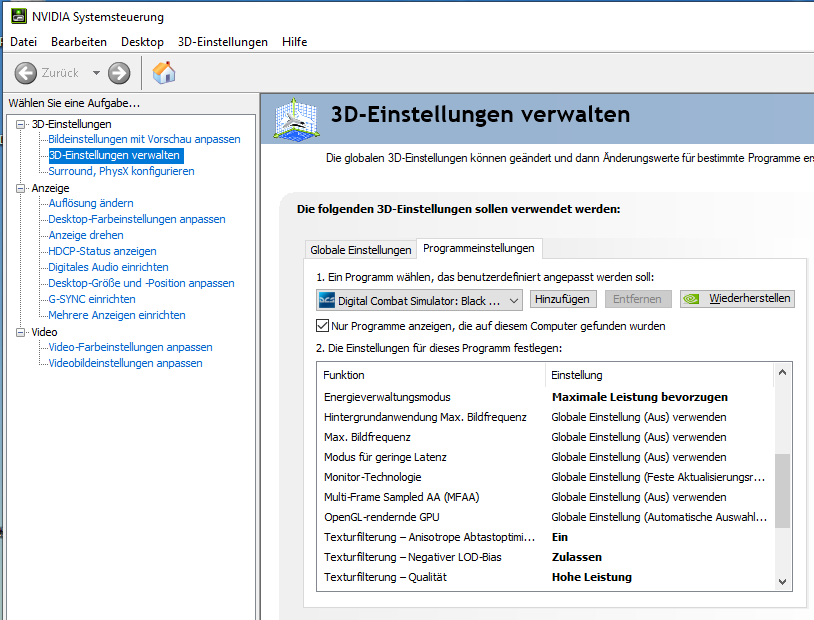Open the back history dropdown arrow
The width and height of the screenshot is (814, 620).
[x=96, y=73]
